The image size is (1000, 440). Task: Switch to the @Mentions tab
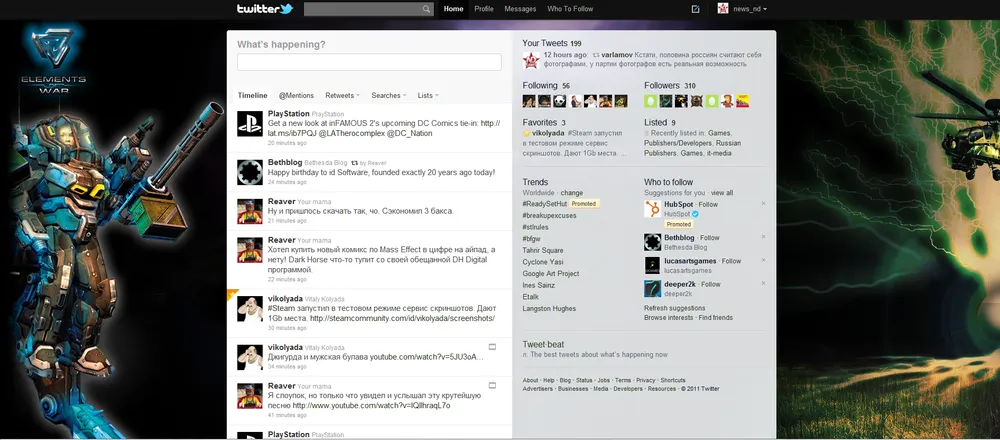pyautogui.click(x=296, y=95)
